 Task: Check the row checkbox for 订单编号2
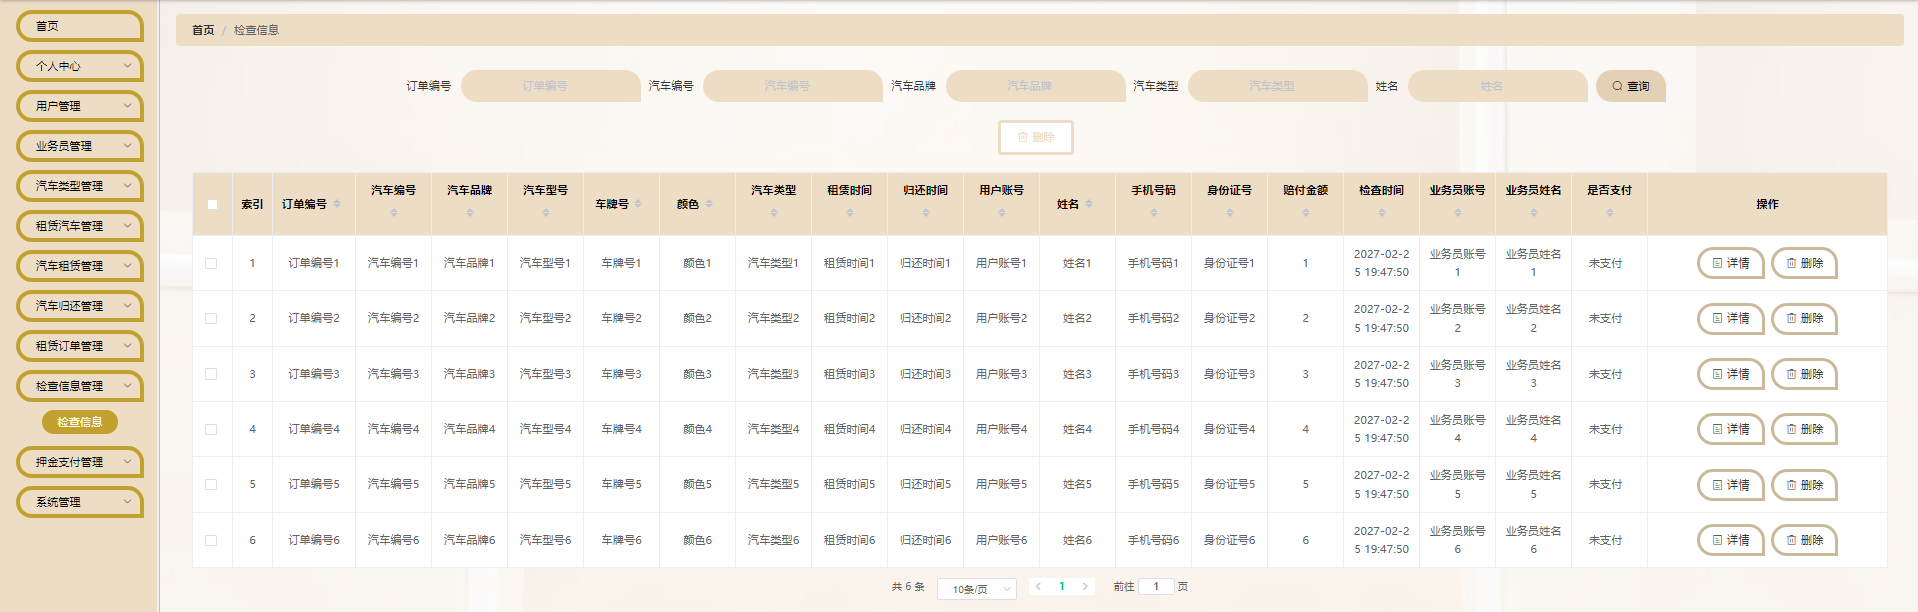click(211, 318)
